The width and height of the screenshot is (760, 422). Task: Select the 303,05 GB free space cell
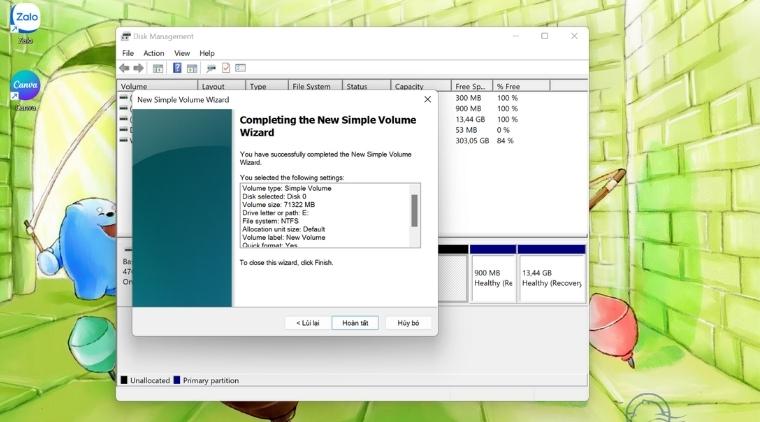(x=472, y=141)
